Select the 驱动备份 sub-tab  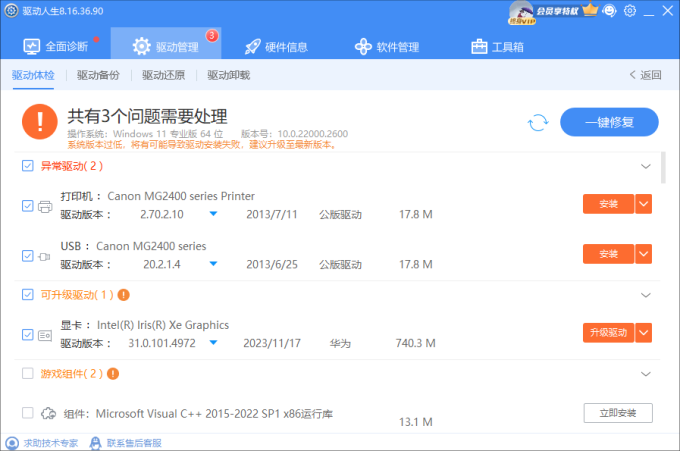pyautogui.click(x=98, y=75)
